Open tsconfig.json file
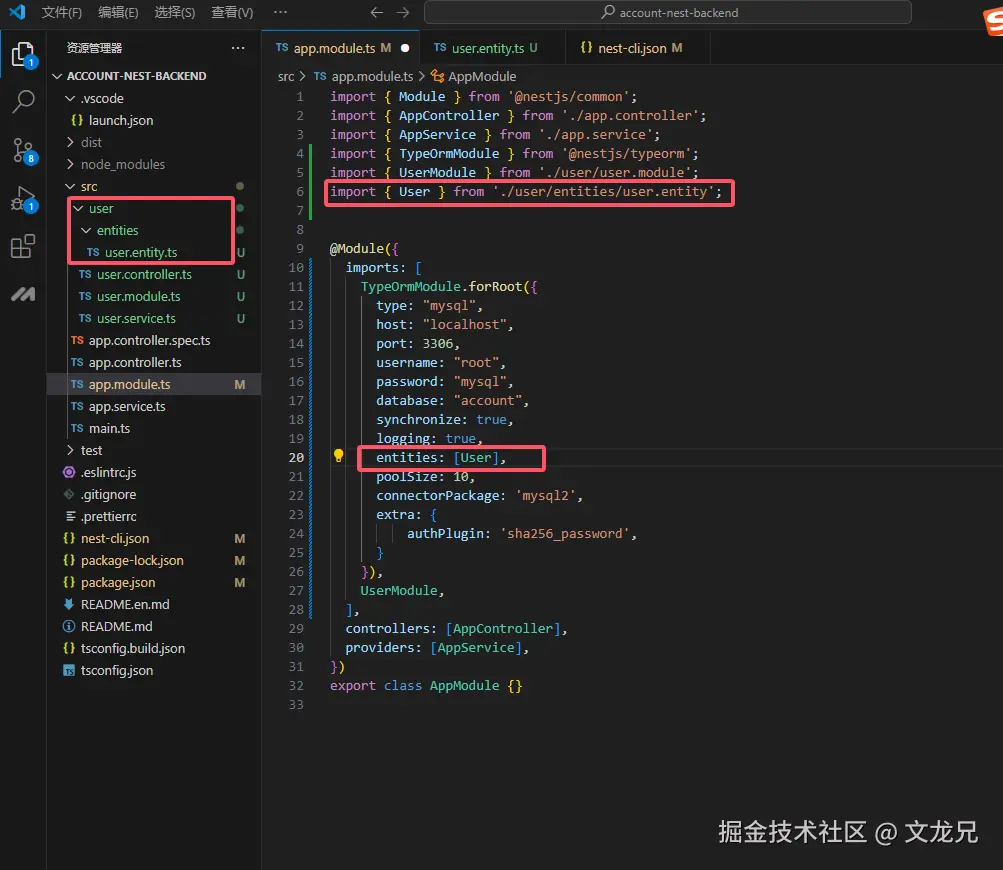Screen dimensions: 1003x870 pyautogui.click(x=154, y=670)
